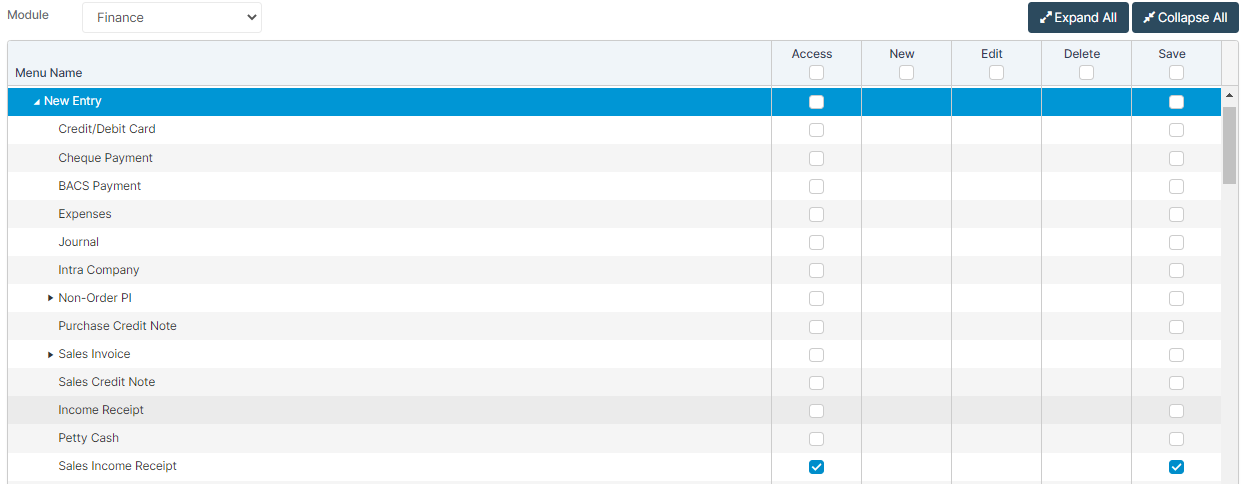Expand the Non-Order PI row arrow

pos(50,298)
